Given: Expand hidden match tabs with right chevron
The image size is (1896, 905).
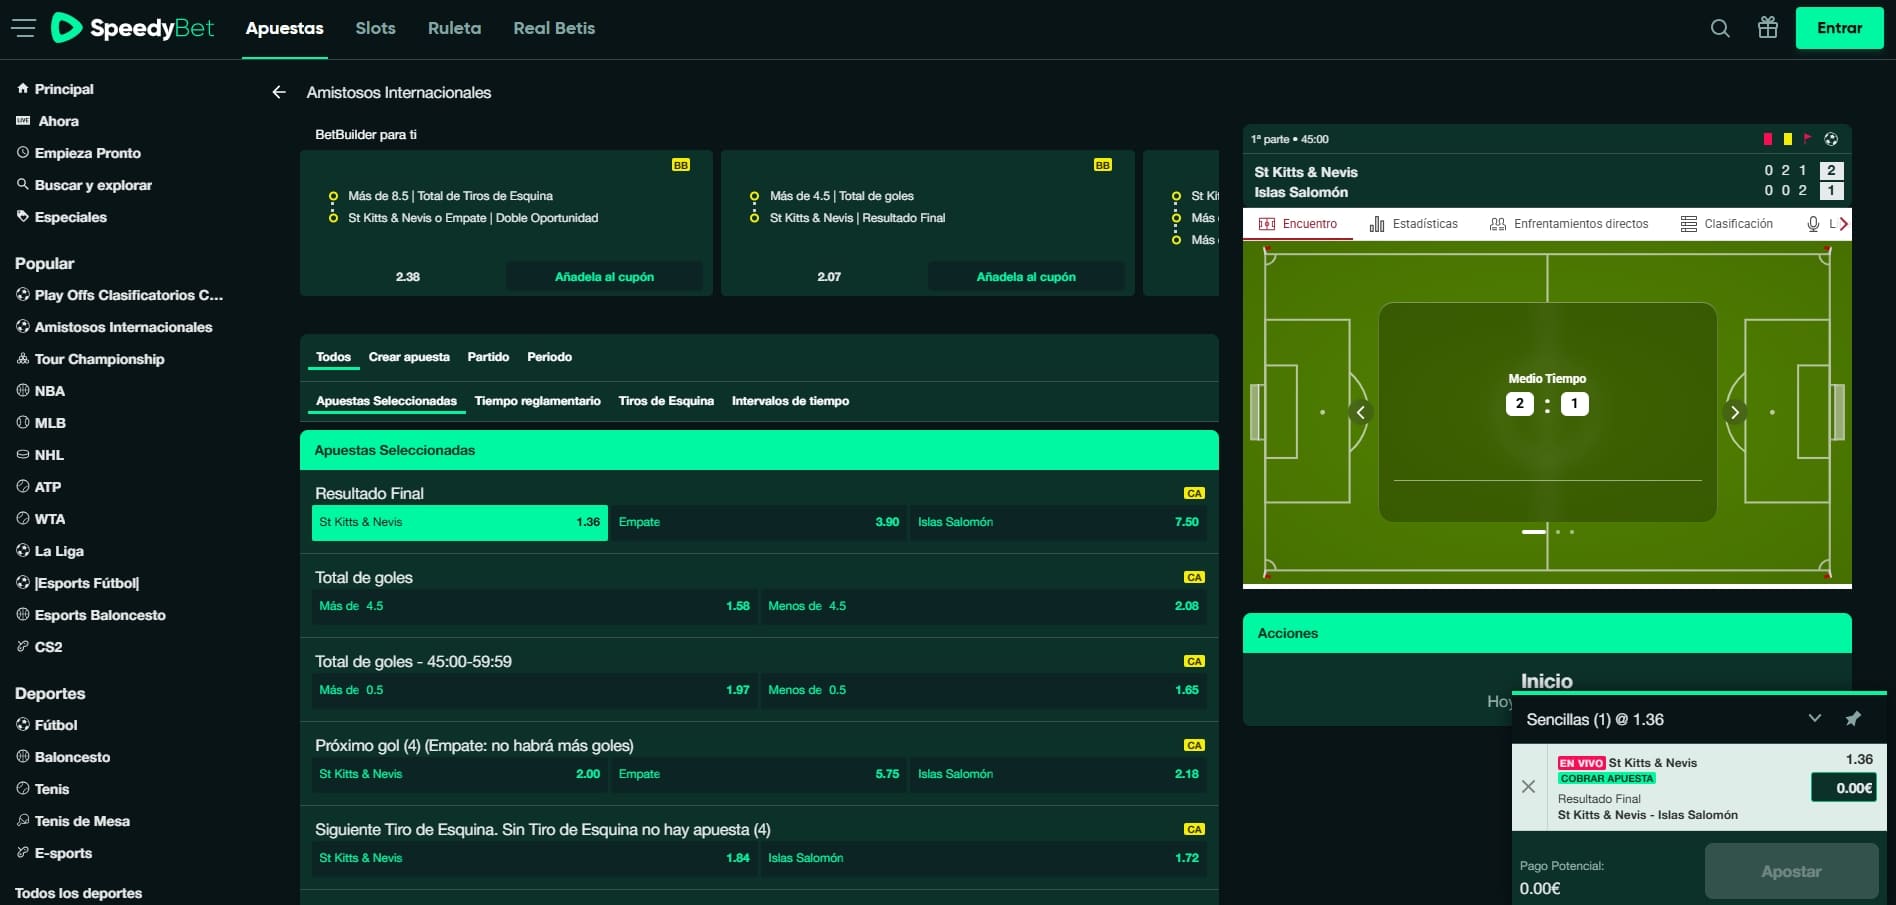Looking at the screenshot, I should point(1844,223).
